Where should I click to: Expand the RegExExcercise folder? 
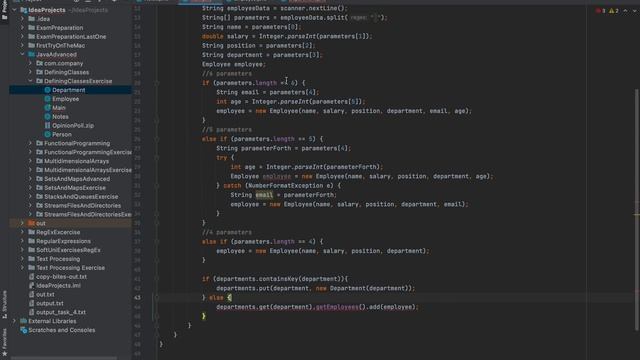(22, 232)
